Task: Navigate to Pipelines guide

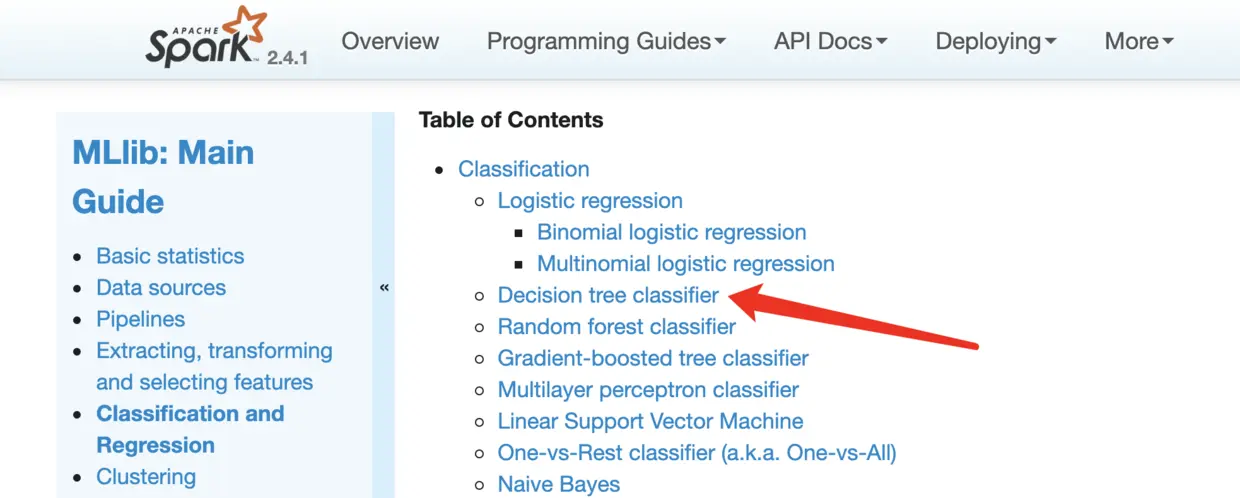Action: (140, 319)
